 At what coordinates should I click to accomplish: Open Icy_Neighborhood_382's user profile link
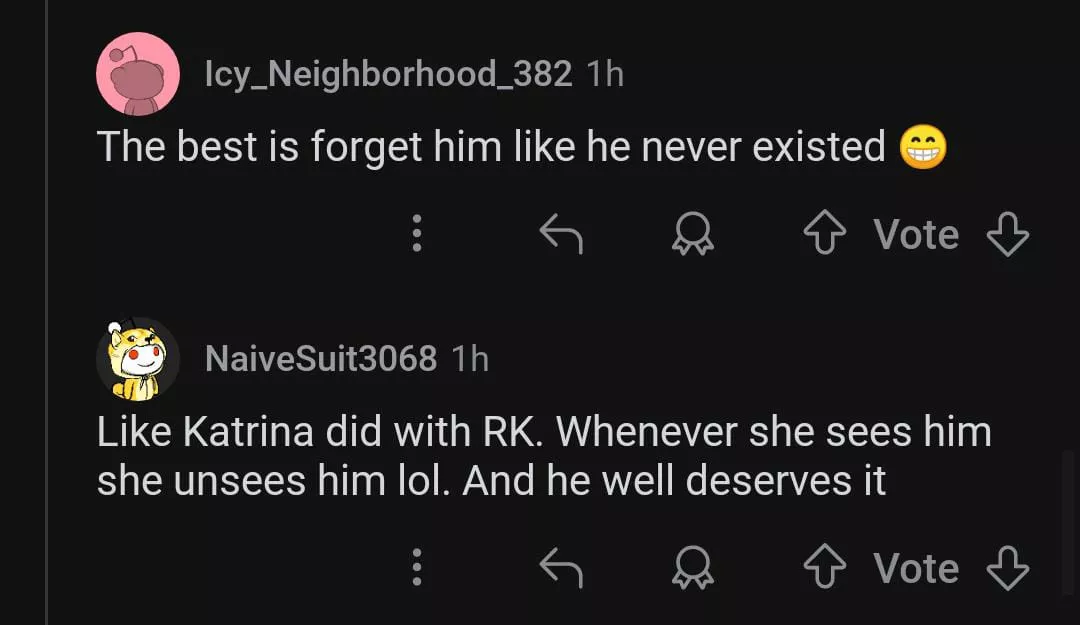click(388, 73)
